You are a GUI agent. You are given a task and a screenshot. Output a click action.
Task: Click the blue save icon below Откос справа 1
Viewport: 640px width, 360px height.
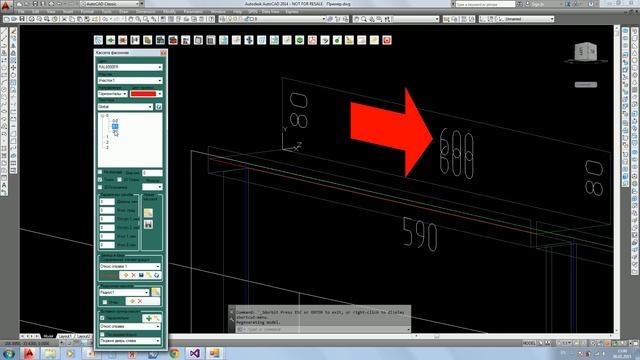[141, 276]
